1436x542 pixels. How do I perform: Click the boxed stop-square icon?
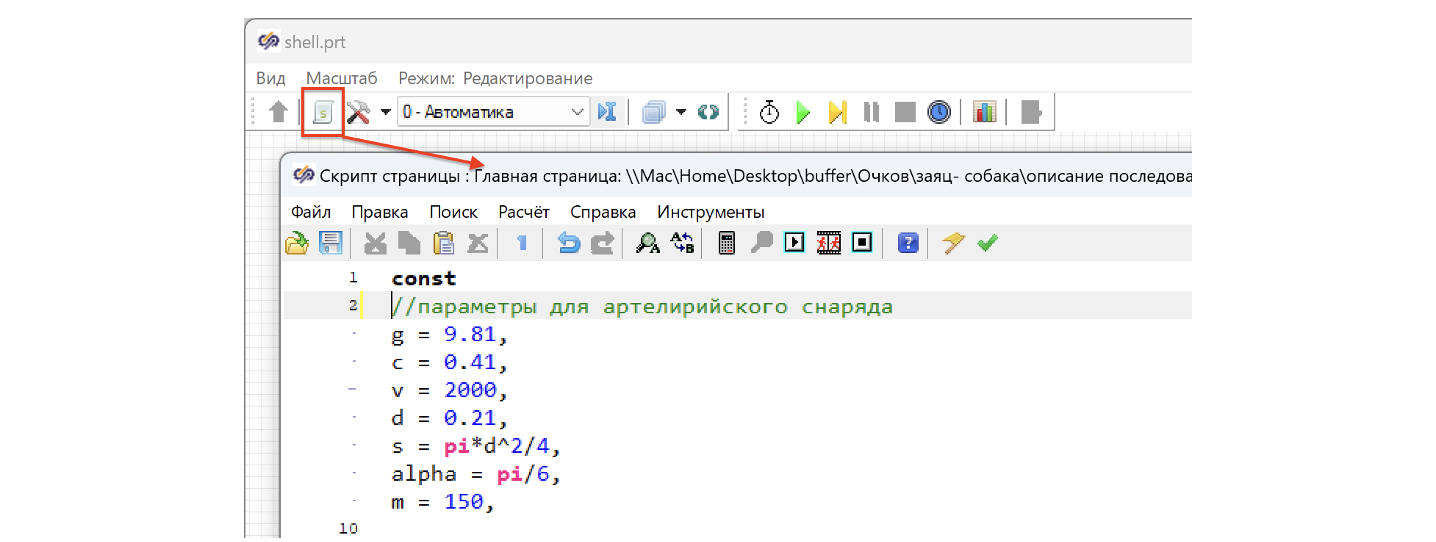pos(863,243)
